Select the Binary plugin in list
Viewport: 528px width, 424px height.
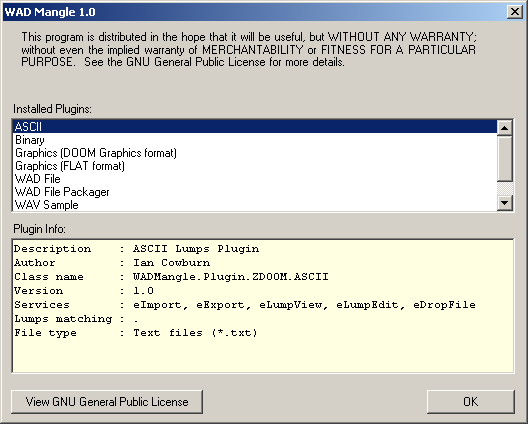[255, 140]
